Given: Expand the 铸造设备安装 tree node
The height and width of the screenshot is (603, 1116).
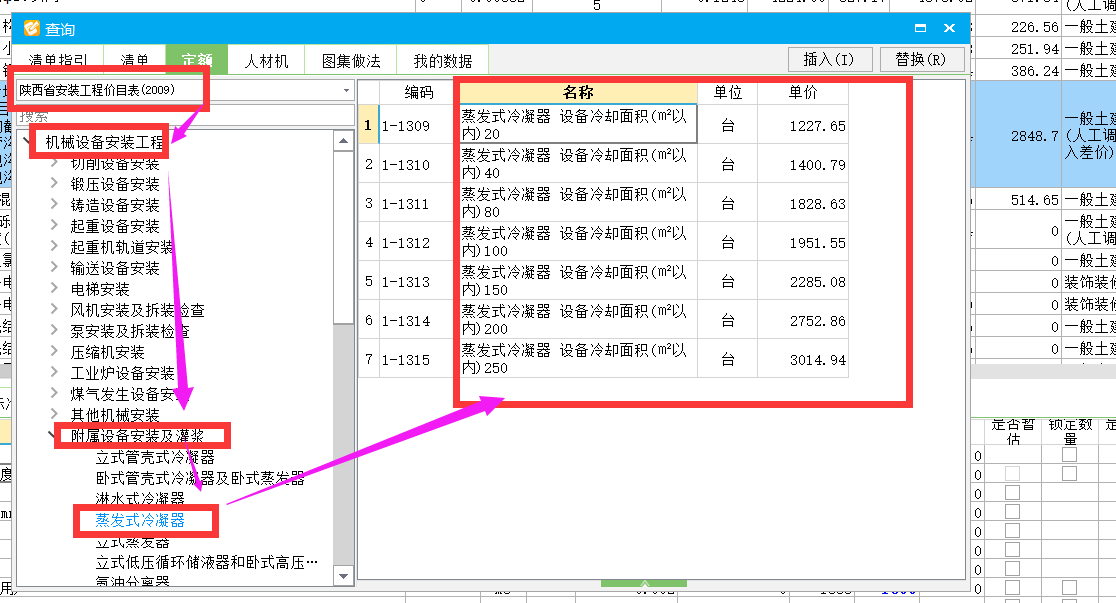Looking at the screenshot, I should point(54,205).
